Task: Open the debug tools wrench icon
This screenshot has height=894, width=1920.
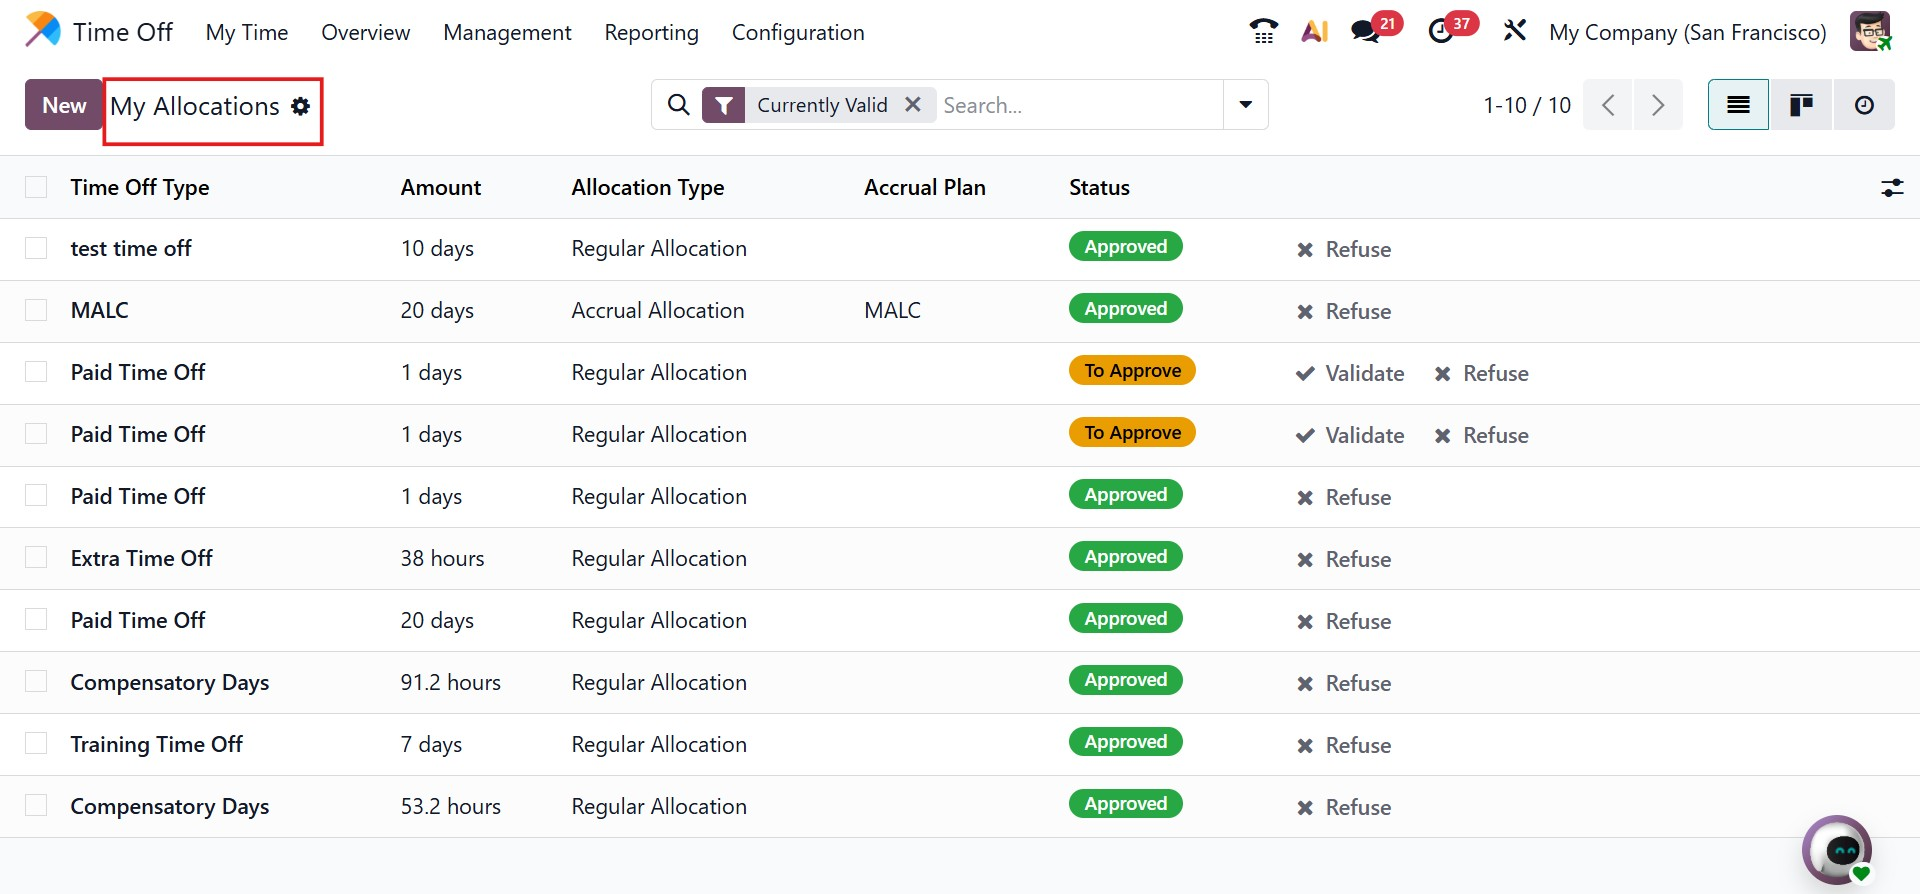Action: coord(1514,32)
